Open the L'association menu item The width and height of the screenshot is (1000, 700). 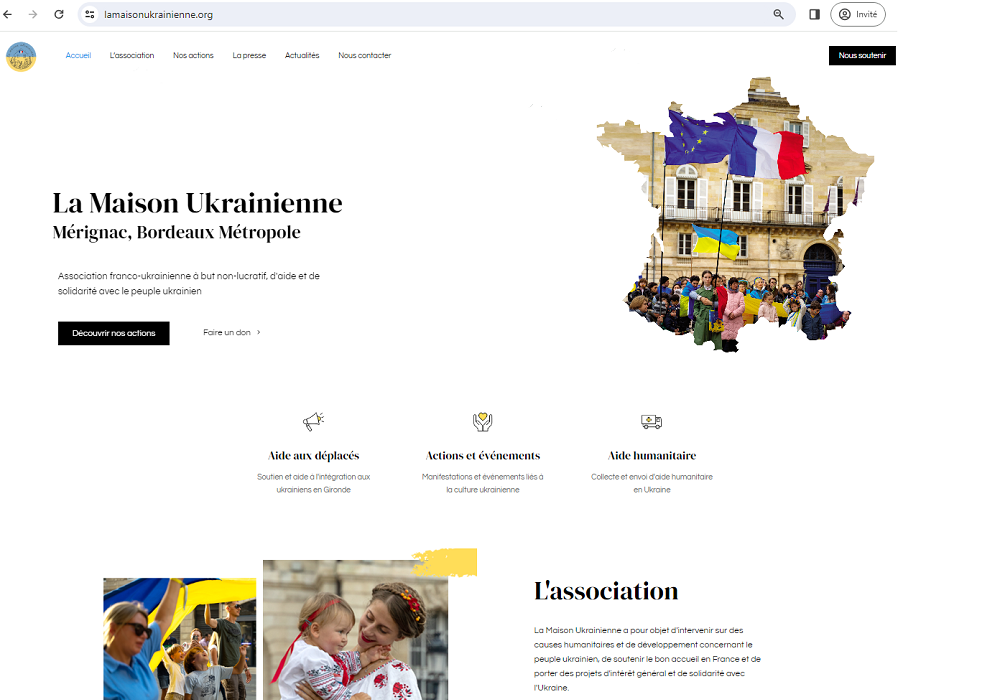132,55
